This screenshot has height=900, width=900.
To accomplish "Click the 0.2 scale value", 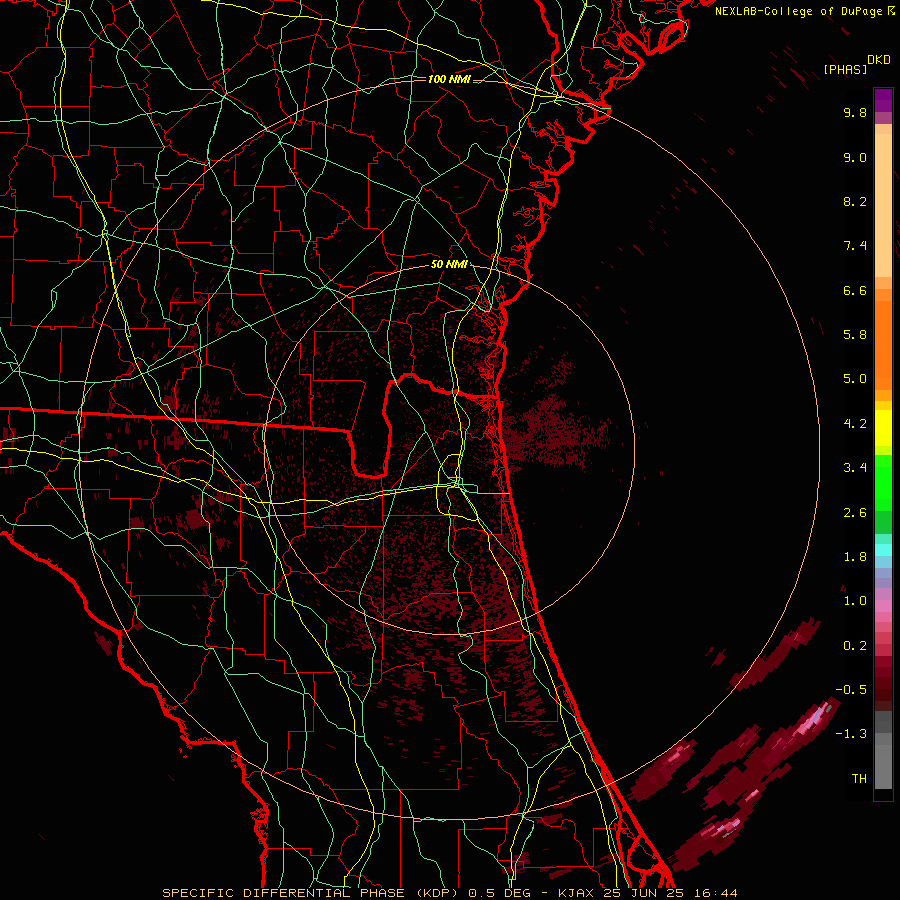I will click(x=855, y=646).
